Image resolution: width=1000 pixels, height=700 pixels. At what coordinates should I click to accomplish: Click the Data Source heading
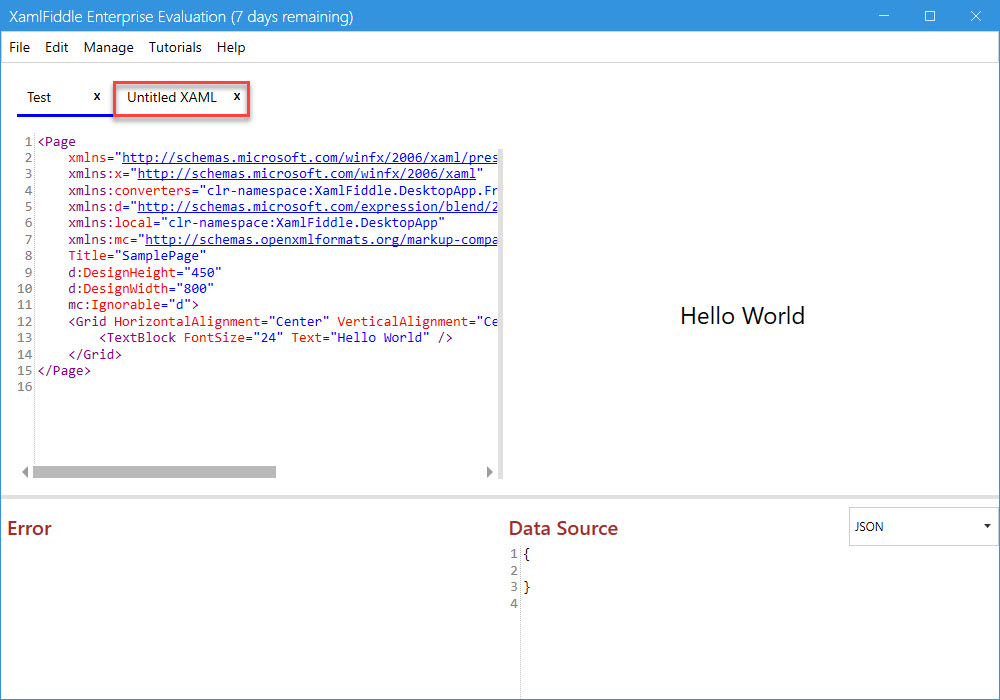coord(563,529)
